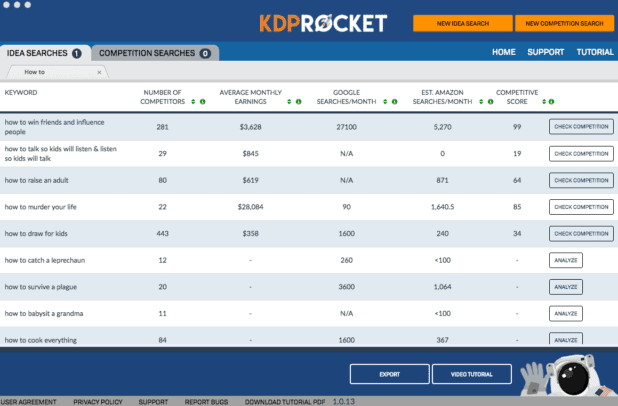Open info icon for Average Monthly Earnings
Screen dimensions: 618x406
click(x=298, y=102)
